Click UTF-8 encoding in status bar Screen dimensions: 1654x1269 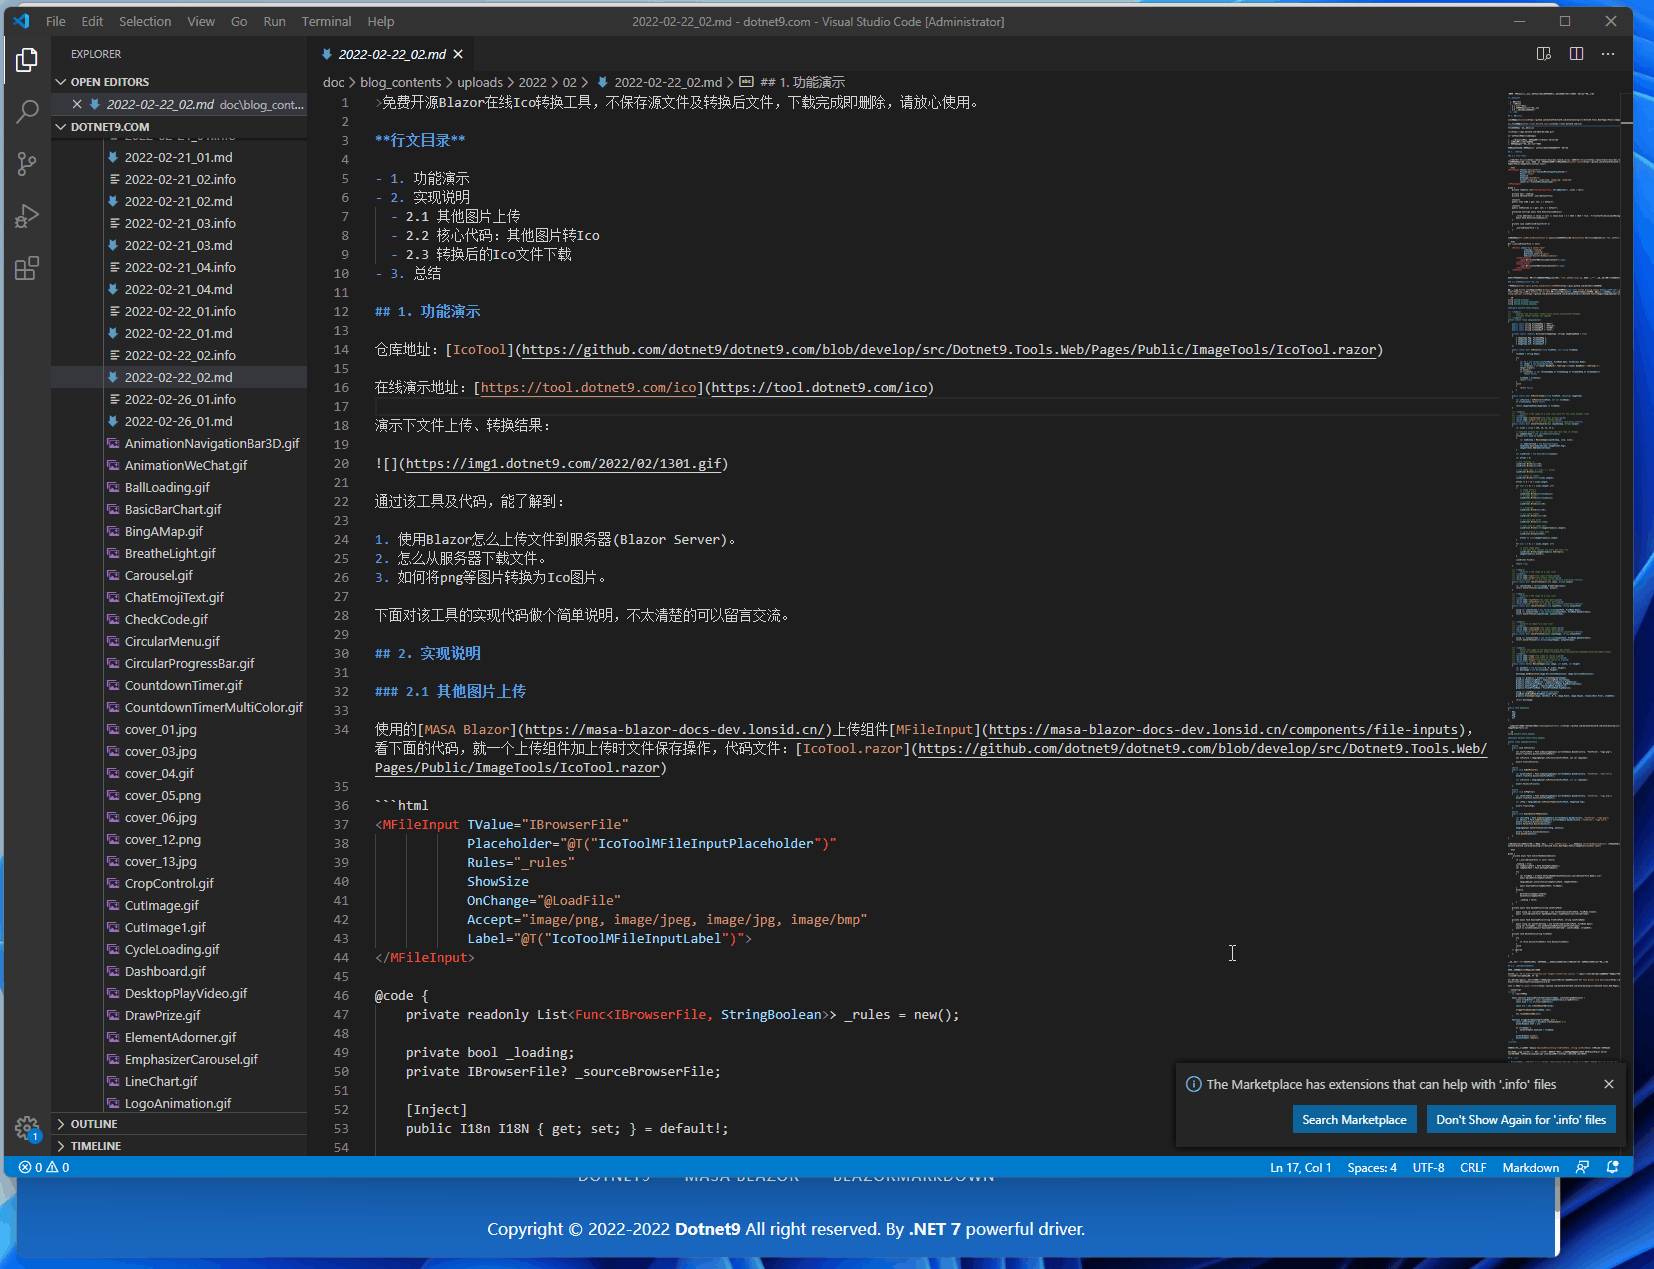click(x=1428, y=1167)
